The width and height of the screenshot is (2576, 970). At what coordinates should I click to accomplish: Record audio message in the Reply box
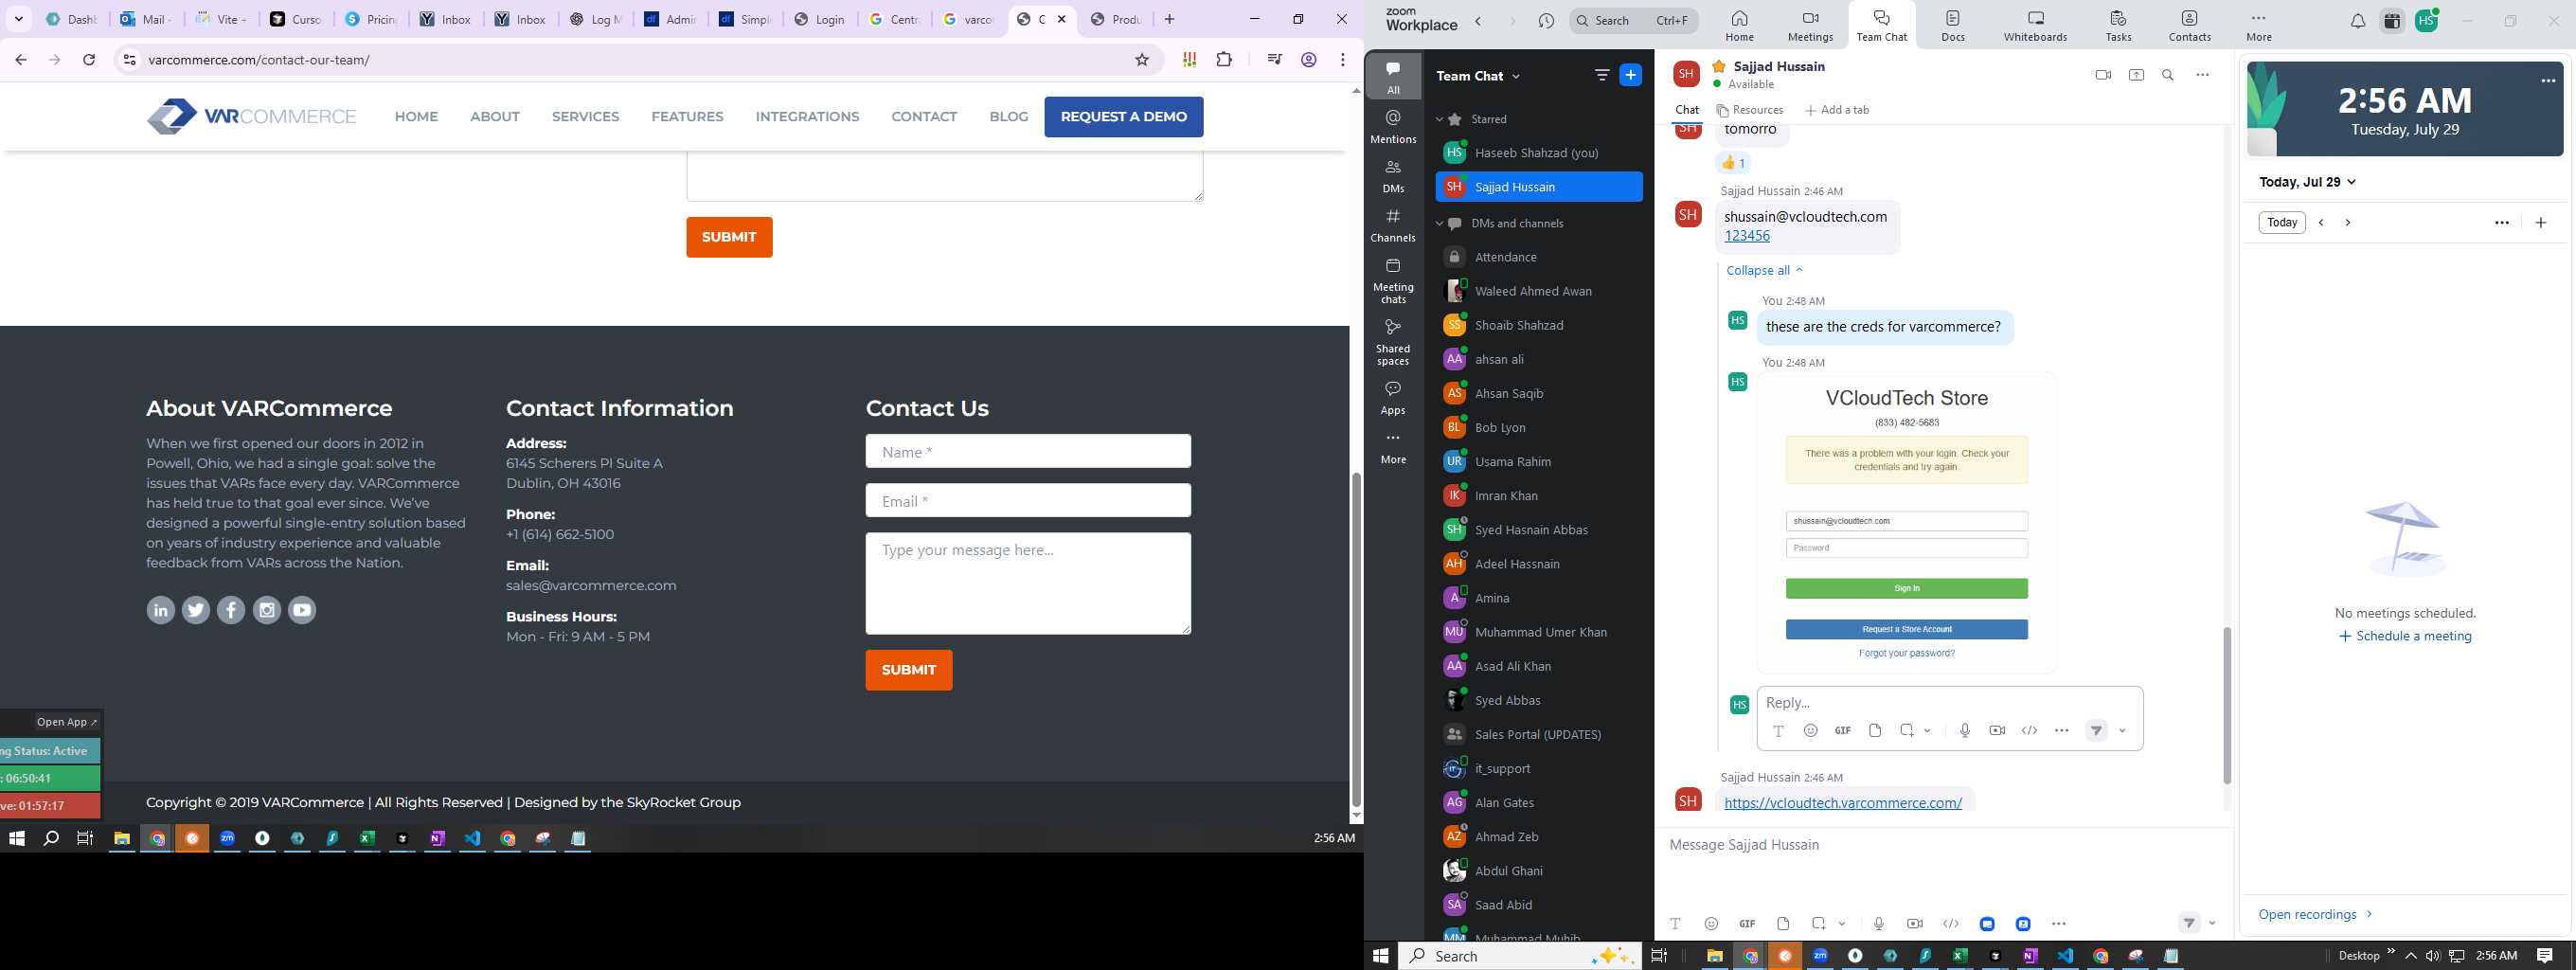point(1965,730)
